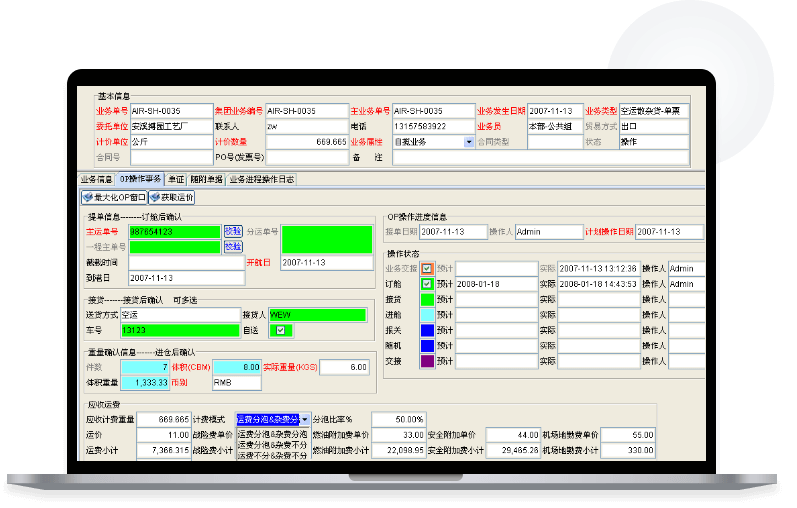The image size is (797, 508).
Task: Click the cyan 进舱 status box
Action: (427, 315)
